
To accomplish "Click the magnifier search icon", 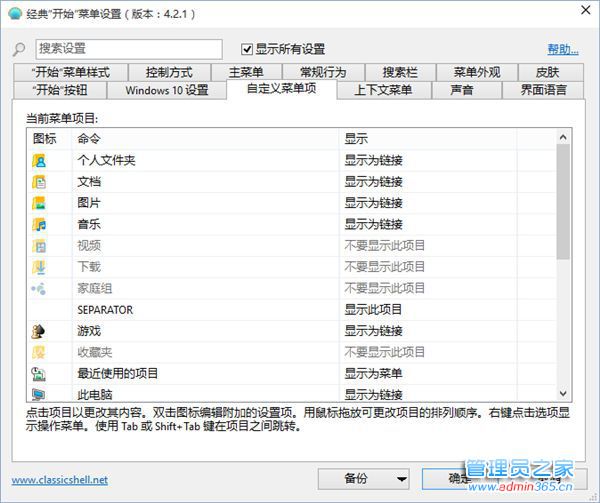I will tap(19, 49).
